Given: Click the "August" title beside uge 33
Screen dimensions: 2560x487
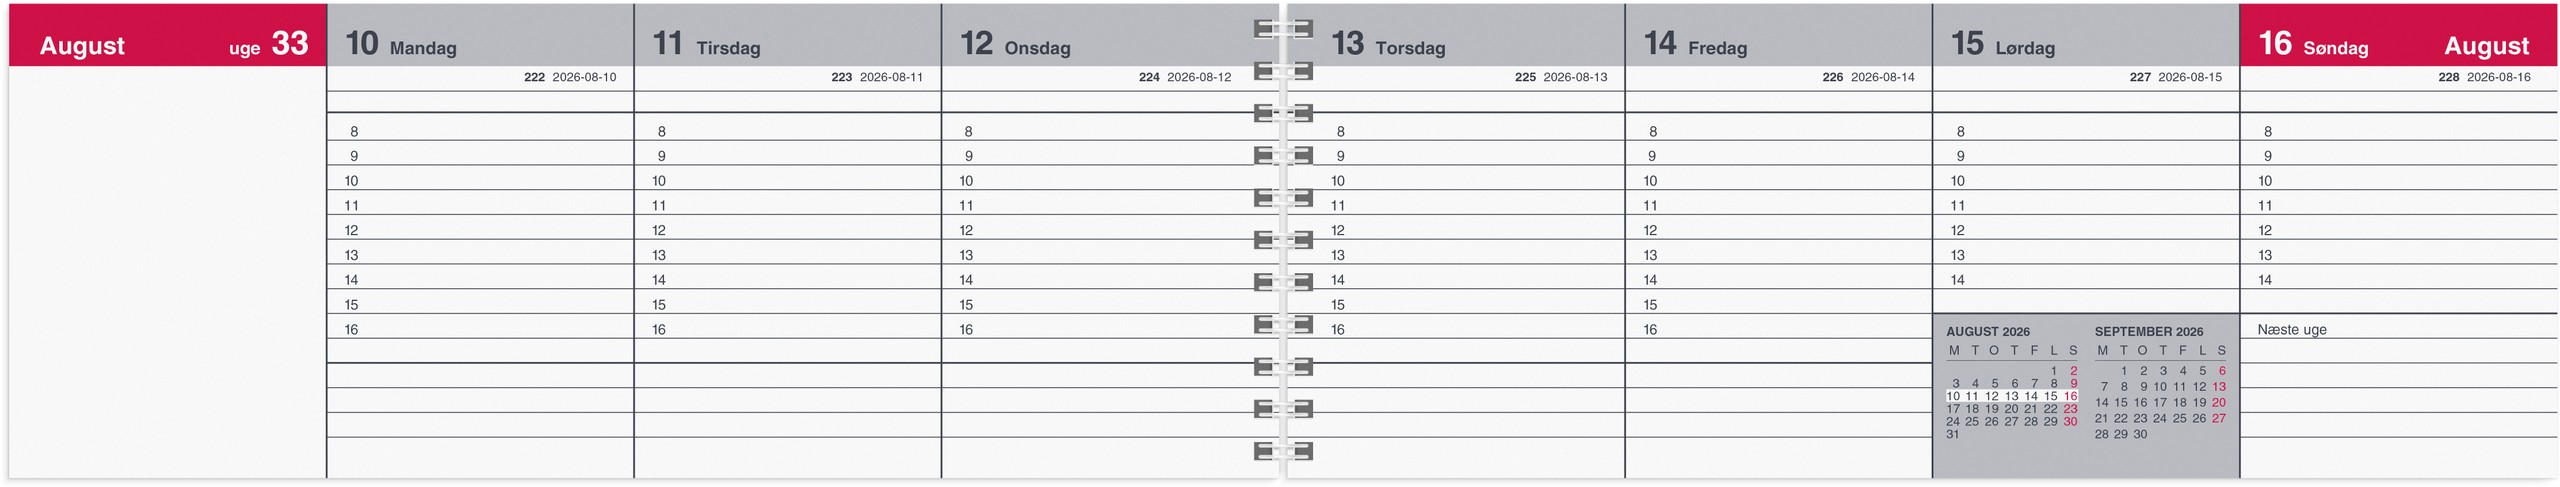Looking at the screenshot, I should pos(82,46).
